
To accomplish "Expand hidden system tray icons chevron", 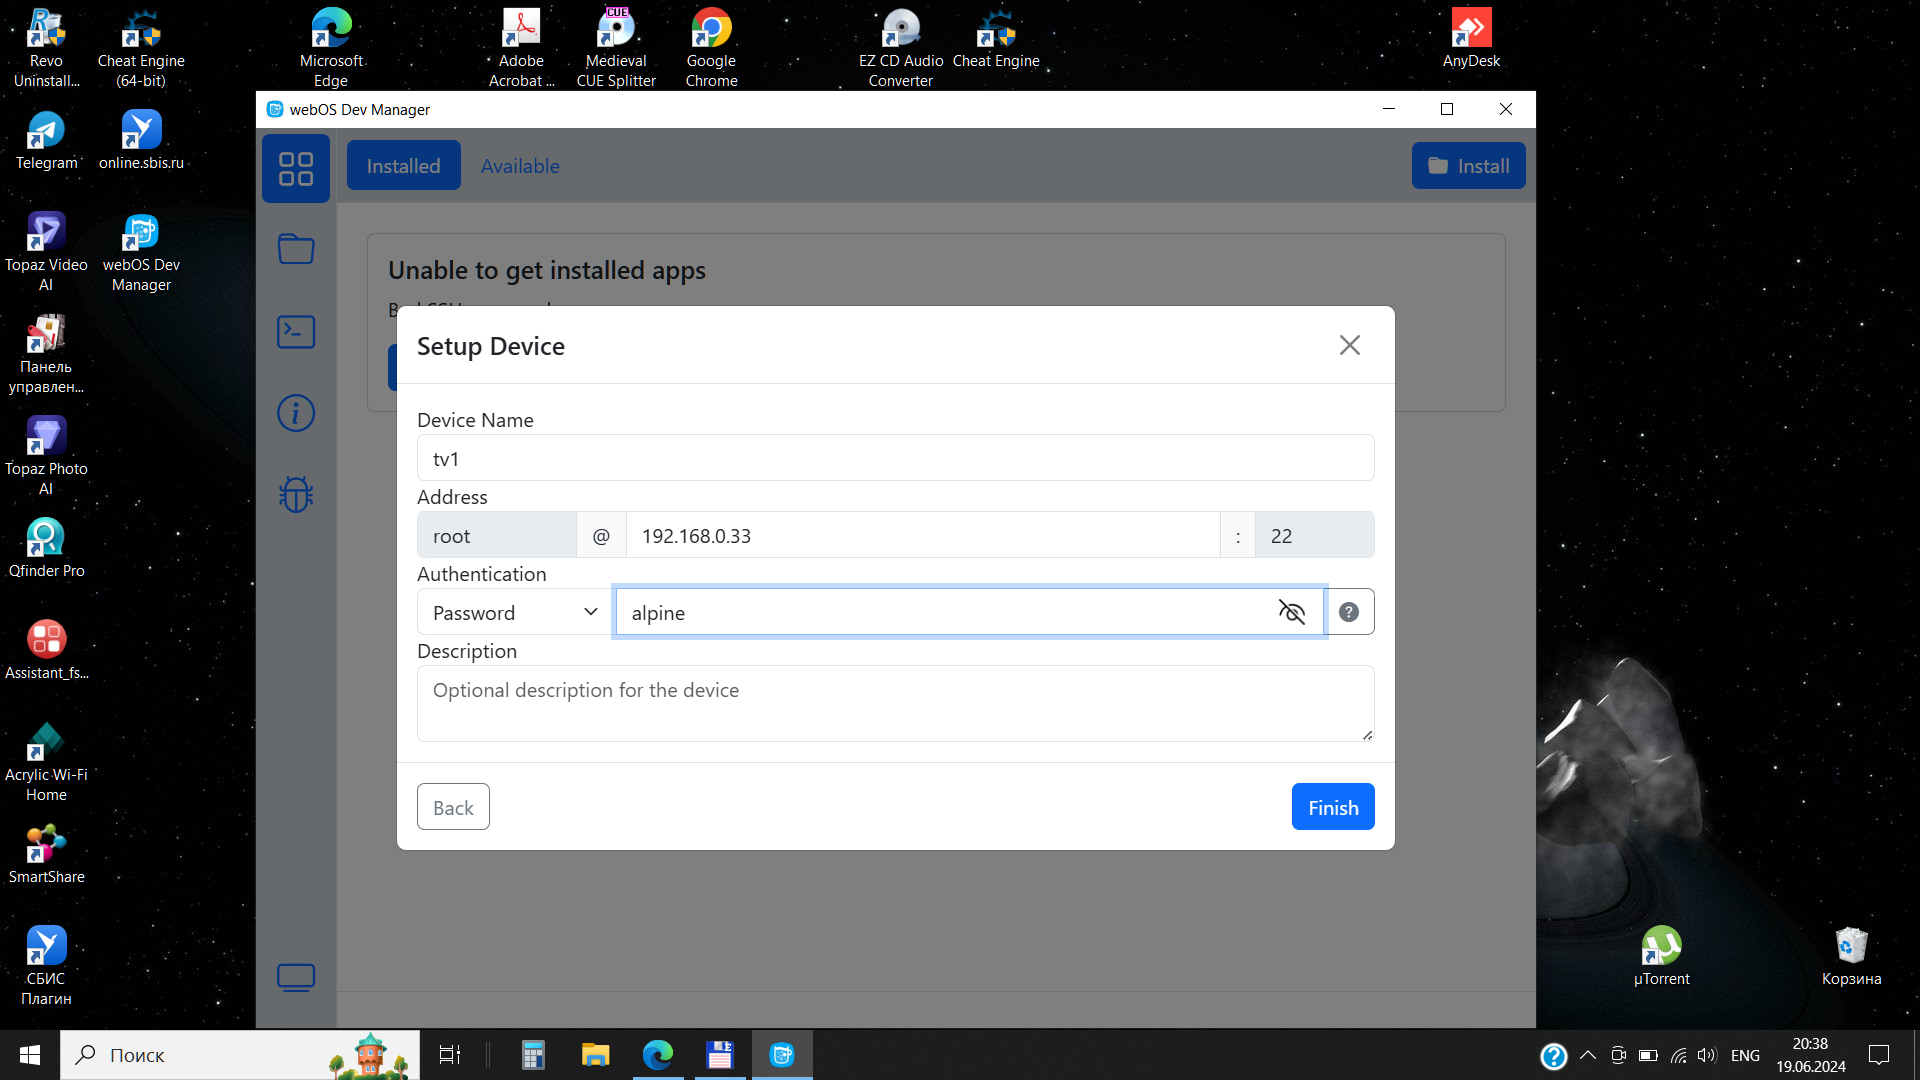I will click(x=1587, y=1055).
